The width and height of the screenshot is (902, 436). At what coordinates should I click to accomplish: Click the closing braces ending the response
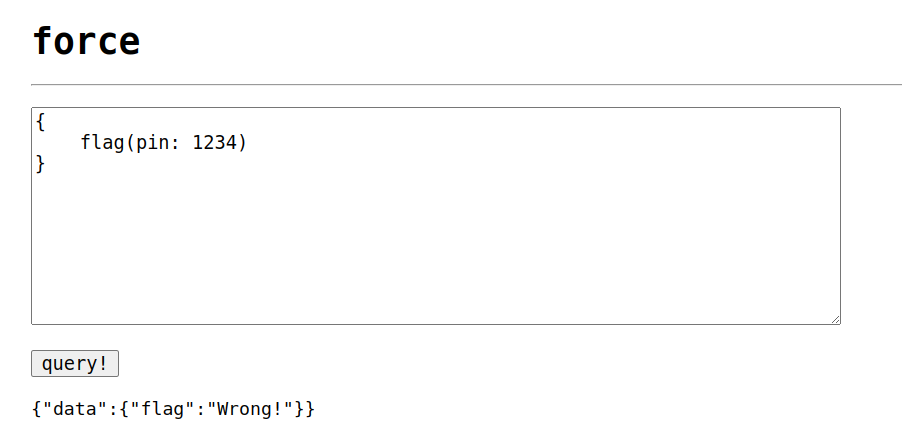click(305, 408)
